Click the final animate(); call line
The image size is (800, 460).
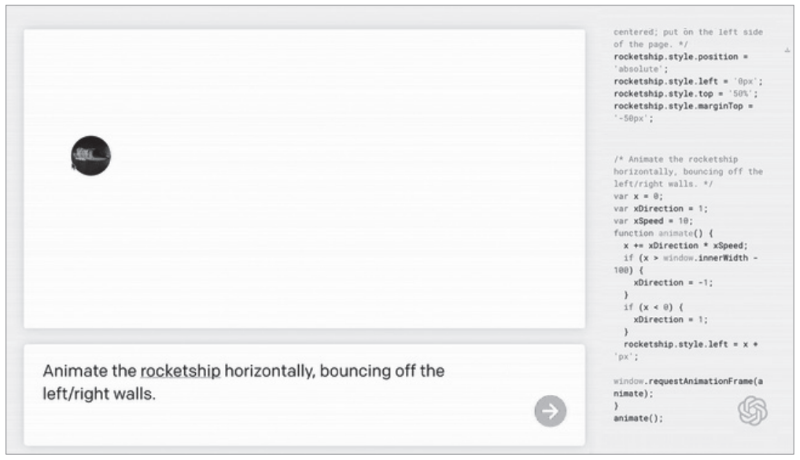[638, 418]
